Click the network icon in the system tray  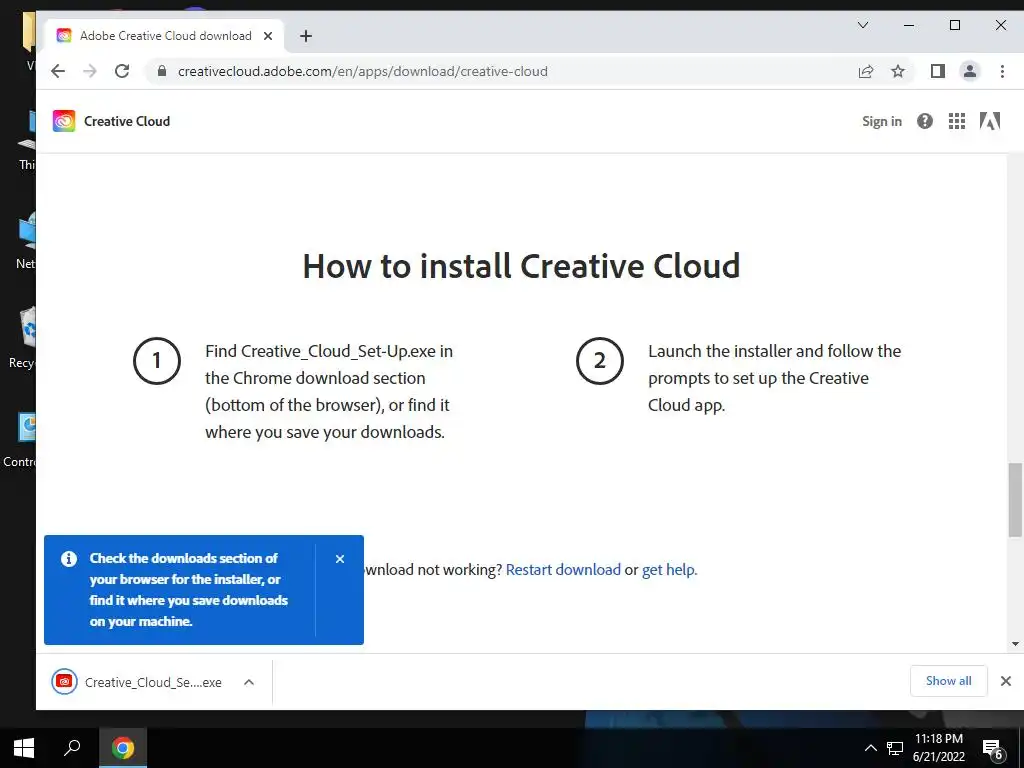[895, 748]
